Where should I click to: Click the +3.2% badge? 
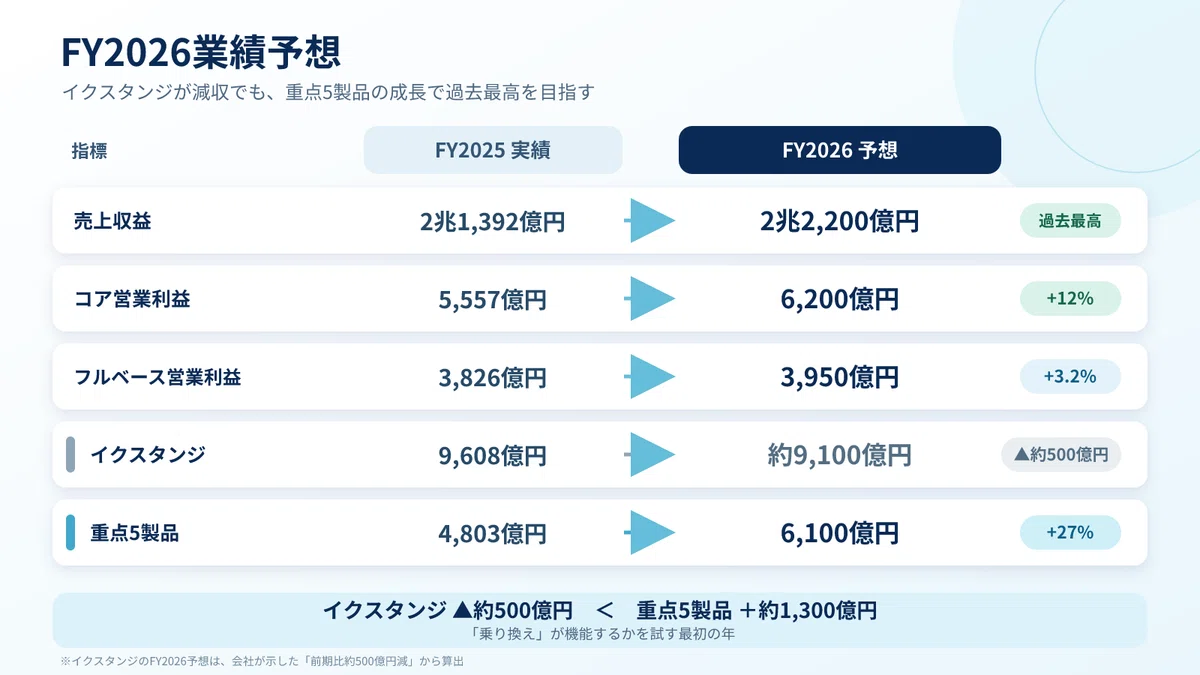1070,377
